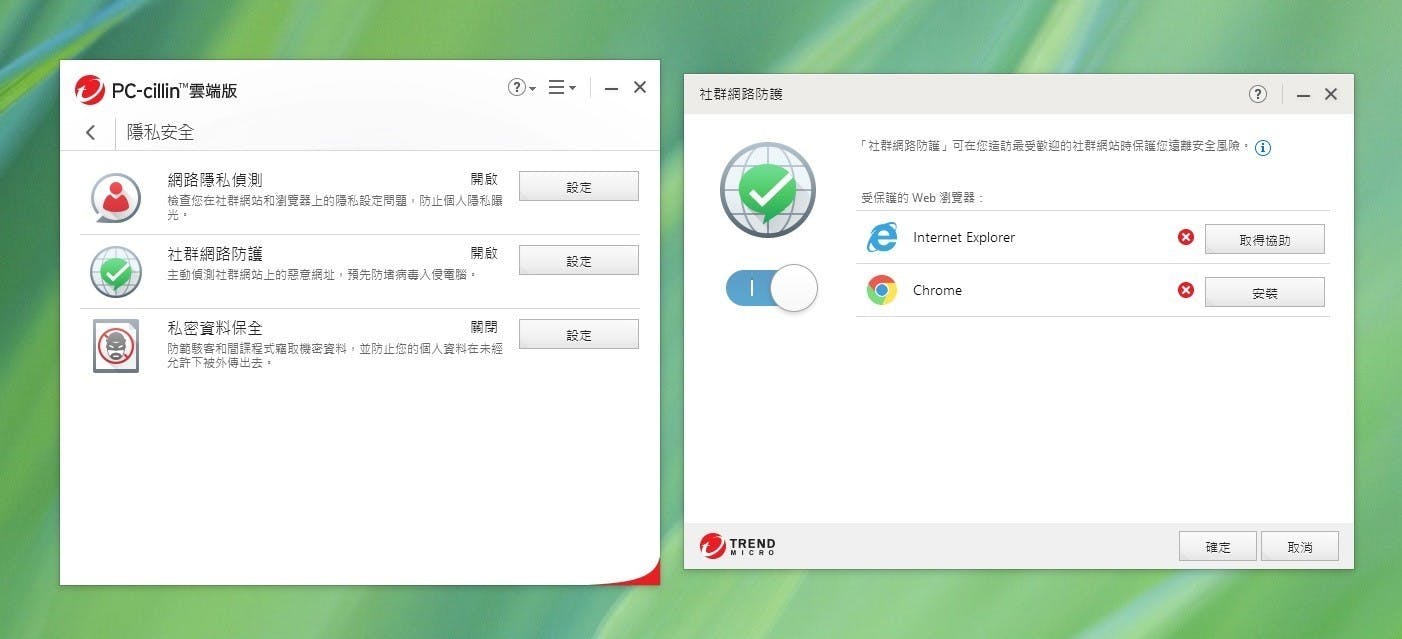
Task: Close the PC-cillin main window
Action: click(x=640, y=88)
